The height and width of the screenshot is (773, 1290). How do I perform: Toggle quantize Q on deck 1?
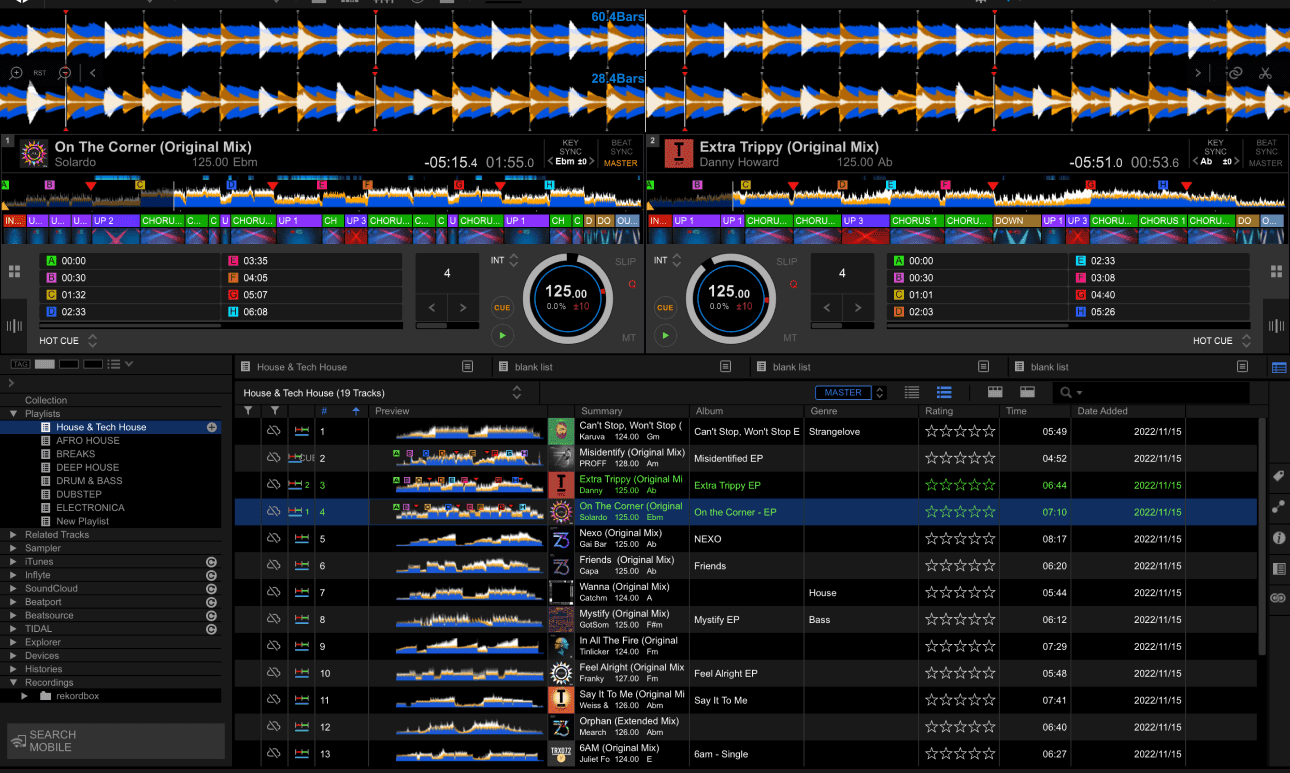[632, 284]
